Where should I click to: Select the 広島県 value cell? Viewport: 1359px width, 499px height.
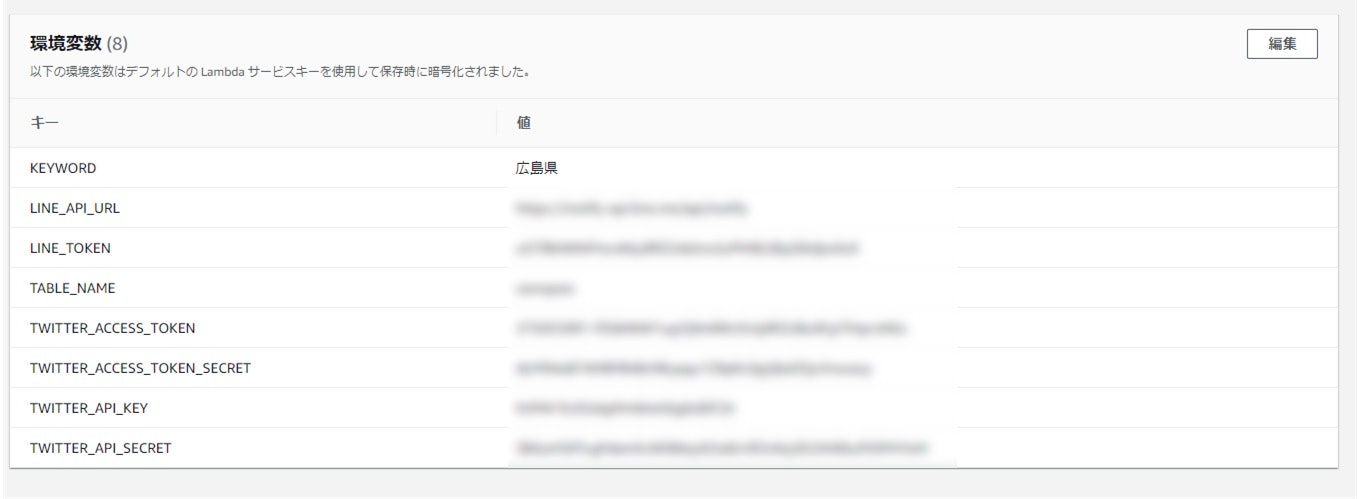(x=537, y=168)
